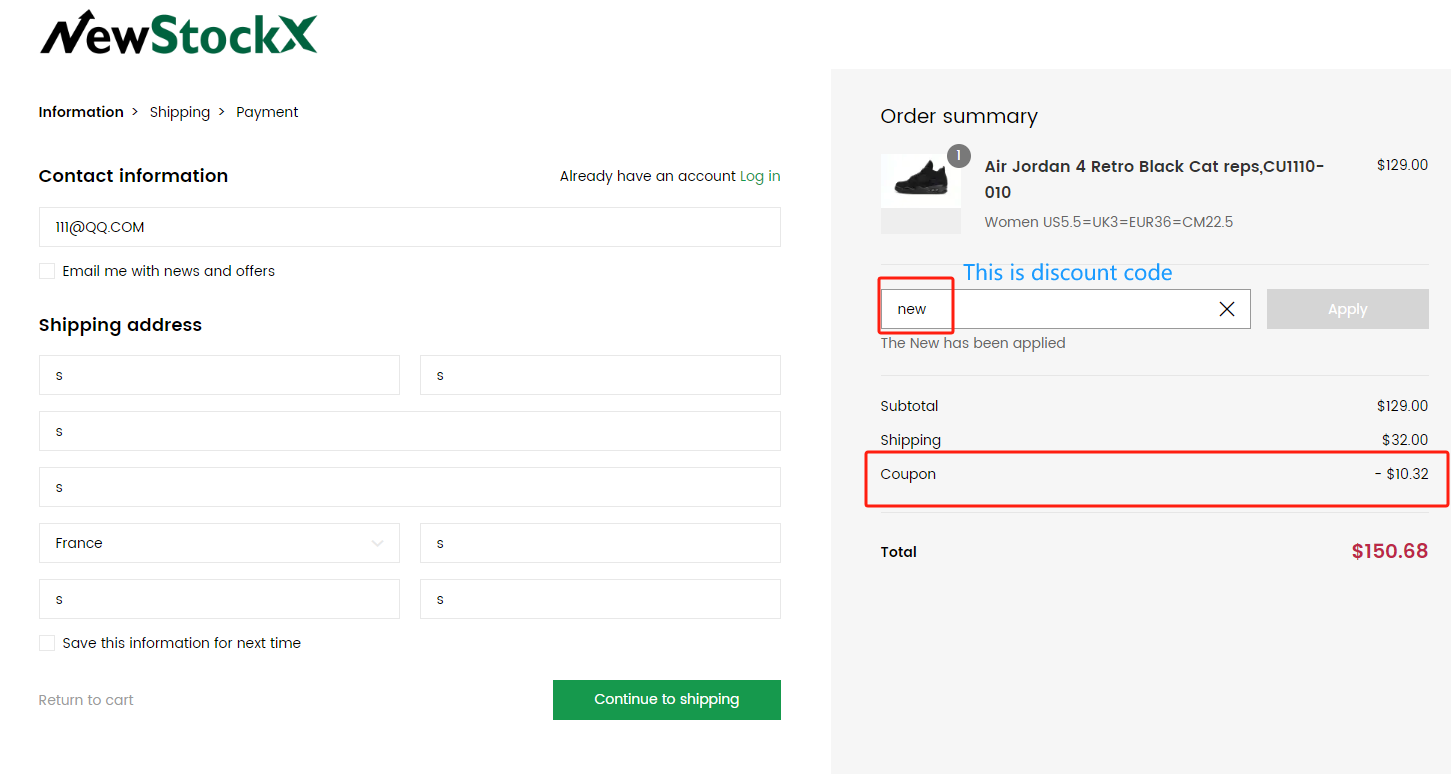Click the 'Contact information' heading

pos(133,176)
